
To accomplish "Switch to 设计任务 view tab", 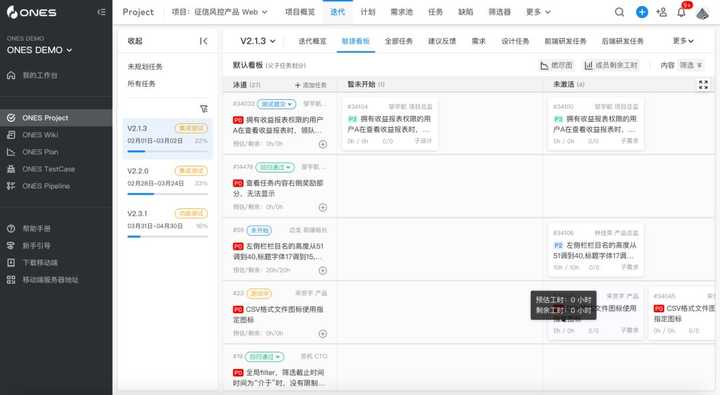I will [x=515, y=41].
